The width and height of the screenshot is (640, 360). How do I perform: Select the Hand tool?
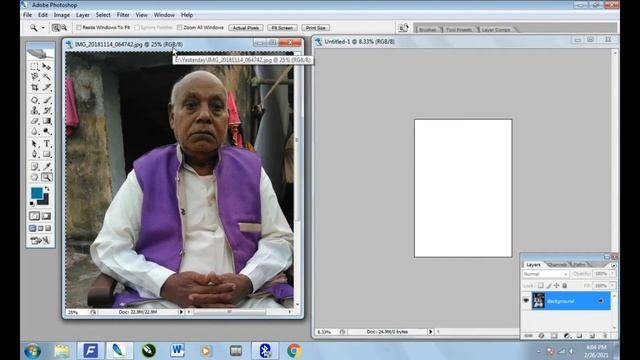pos(35,177)
